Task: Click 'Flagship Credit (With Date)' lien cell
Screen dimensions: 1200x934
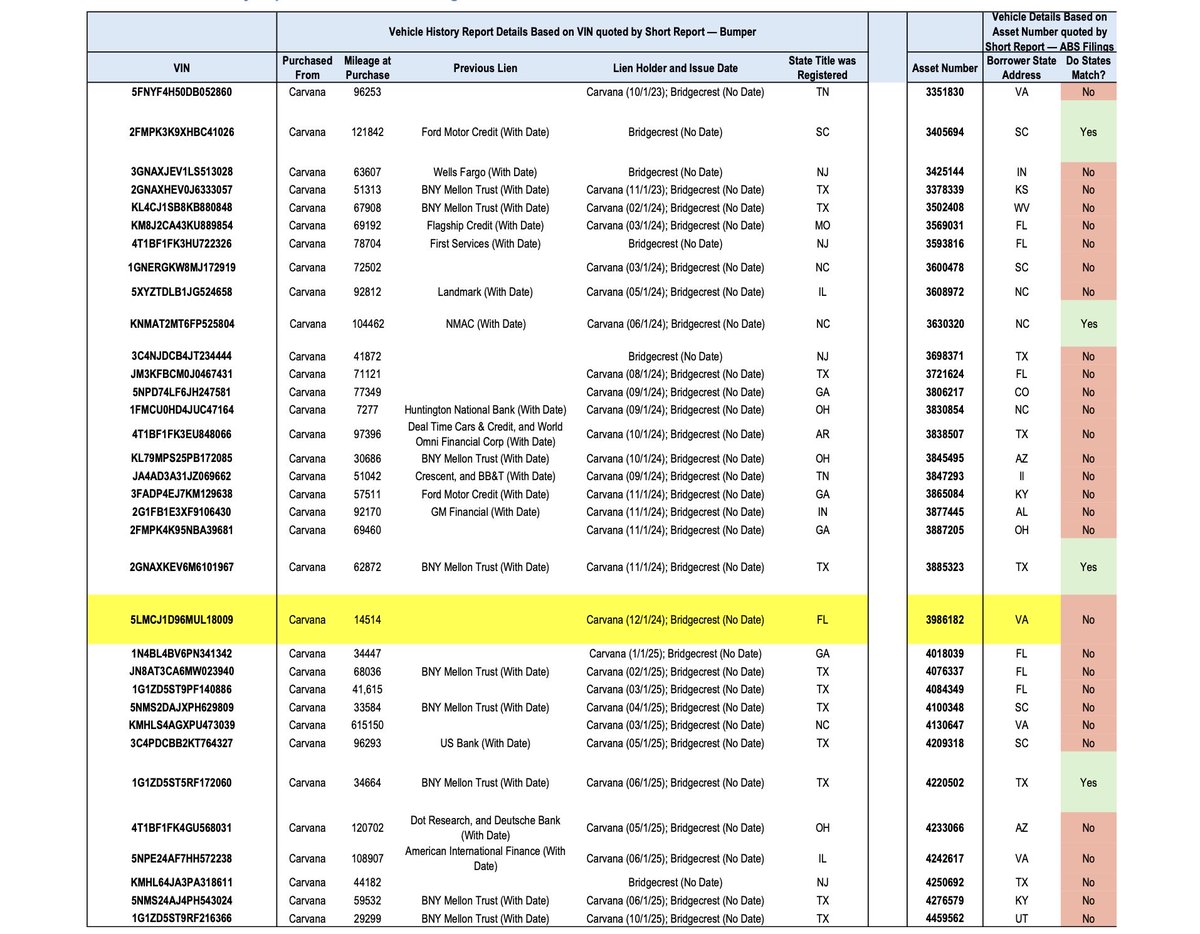Action: (x=485, y=226)
